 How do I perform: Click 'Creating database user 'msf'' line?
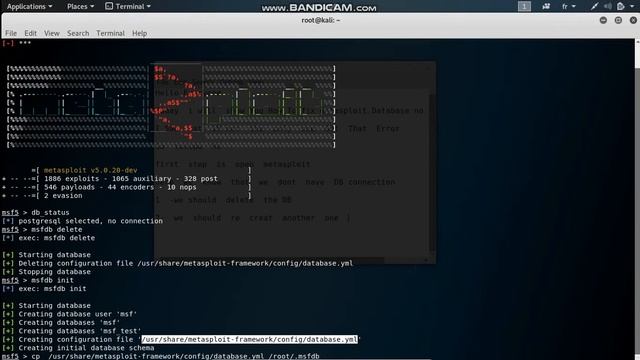click(x=69, y=314)
